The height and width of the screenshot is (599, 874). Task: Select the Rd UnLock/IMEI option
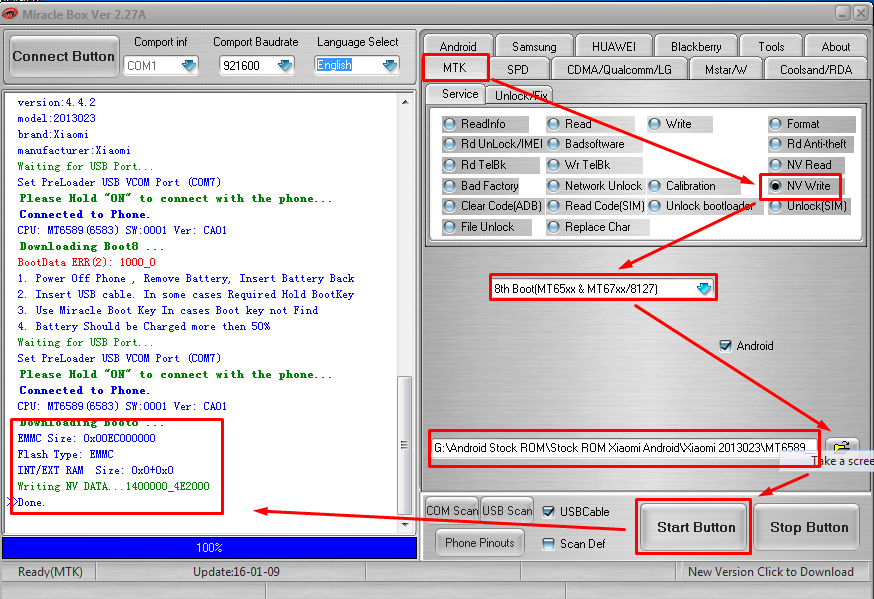pyautogui.click(x=449, y=144)
